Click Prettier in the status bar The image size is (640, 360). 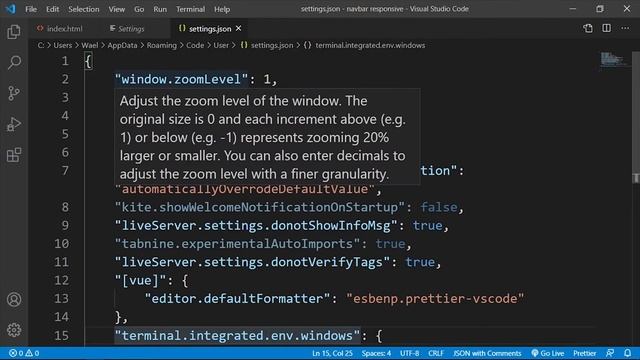pyautogui.click(x=584, y=353)
